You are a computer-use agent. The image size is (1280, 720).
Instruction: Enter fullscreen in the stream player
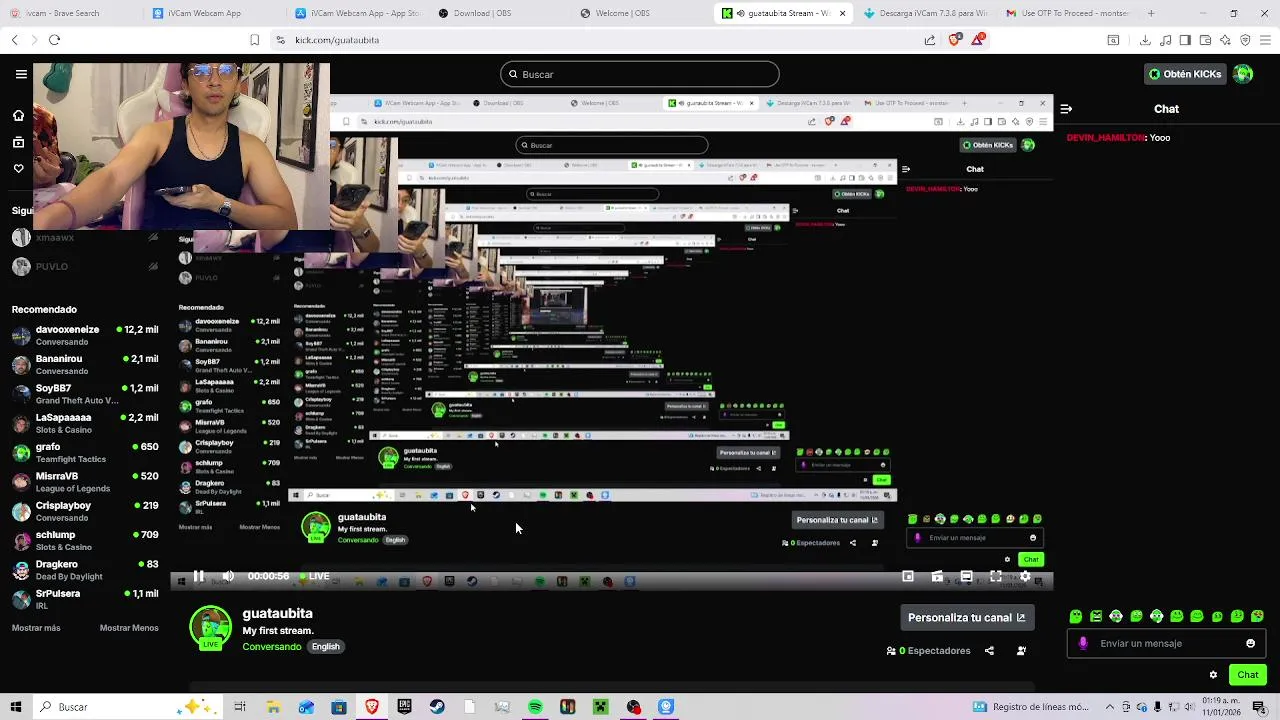996,576
